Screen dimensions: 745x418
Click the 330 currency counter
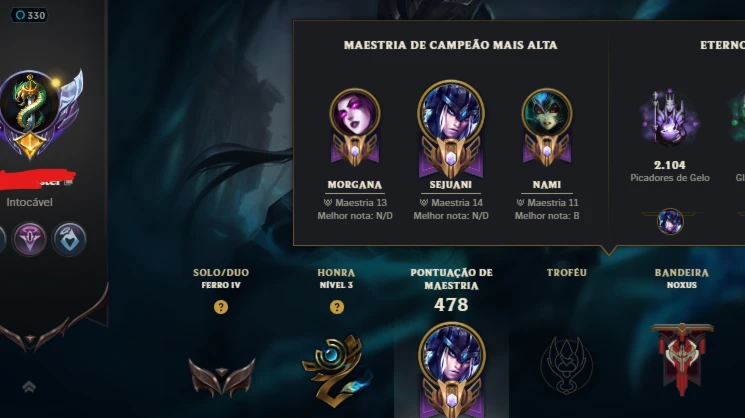coord(30,15)
